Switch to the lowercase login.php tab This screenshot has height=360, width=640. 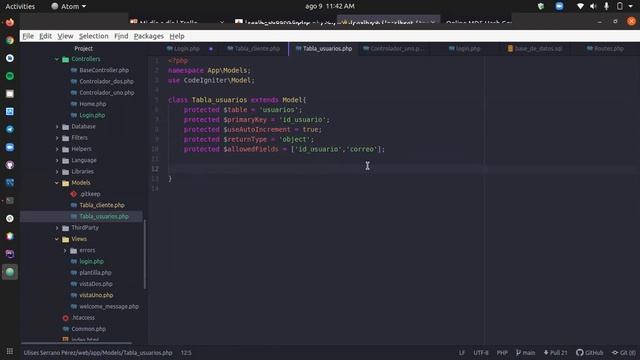[464, 49]
